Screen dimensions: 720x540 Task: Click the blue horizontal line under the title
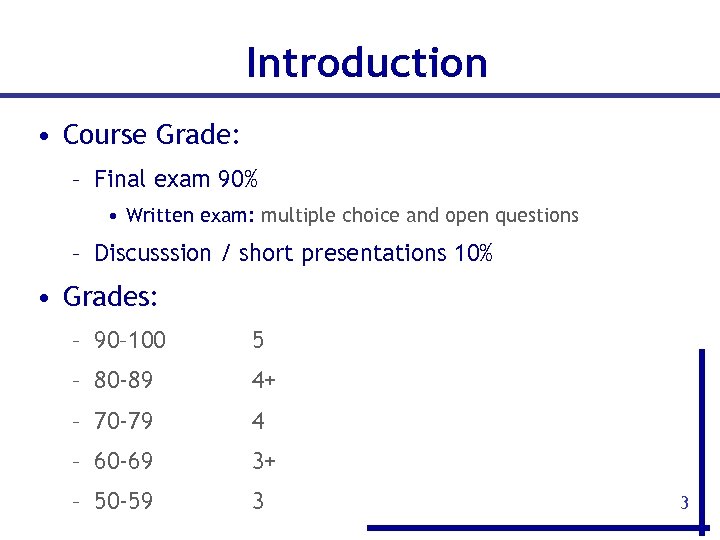360,96
